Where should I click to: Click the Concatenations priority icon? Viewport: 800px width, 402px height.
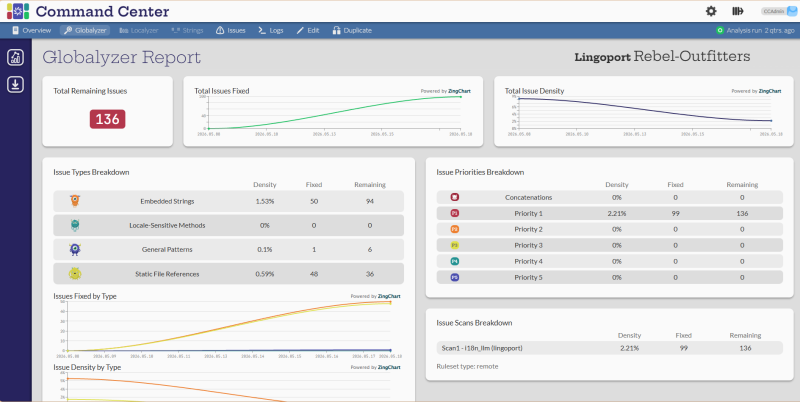point(455,197)
